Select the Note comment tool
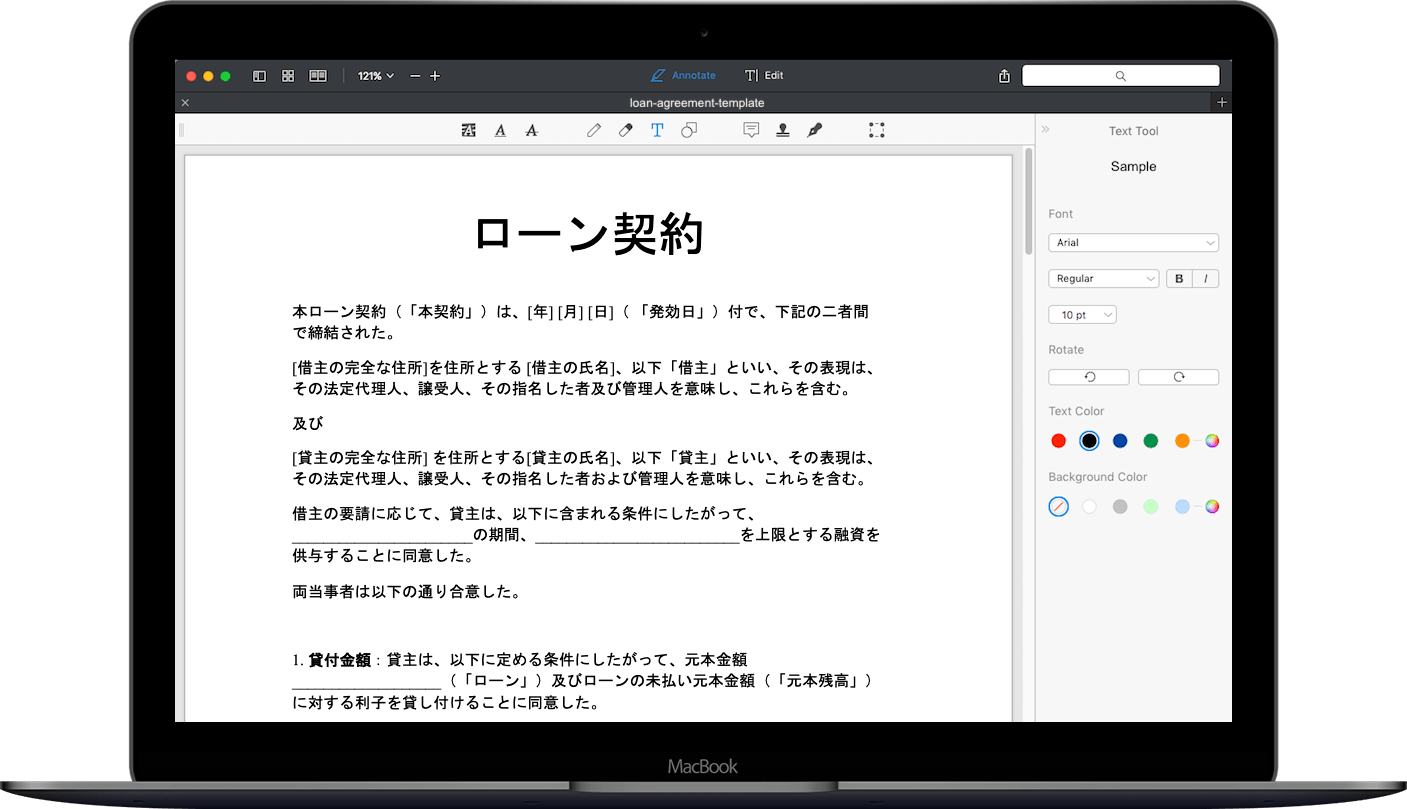 click(751, 130)
